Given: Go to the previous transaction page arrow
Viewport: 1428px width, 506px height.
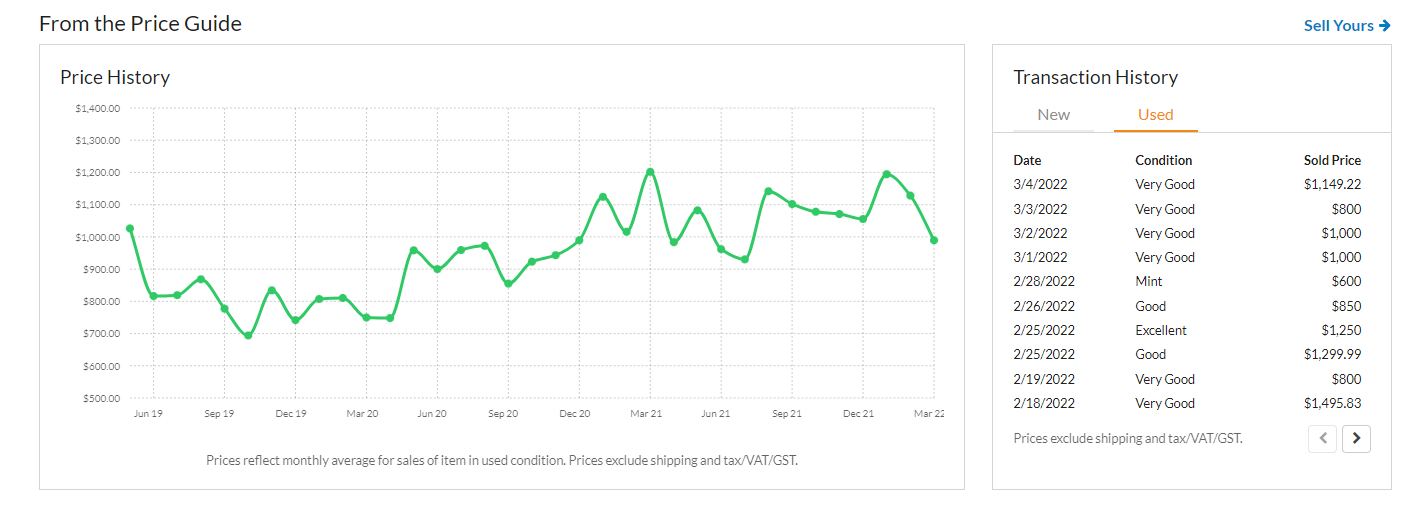Looking at the screenshot, I should 1322,438.
